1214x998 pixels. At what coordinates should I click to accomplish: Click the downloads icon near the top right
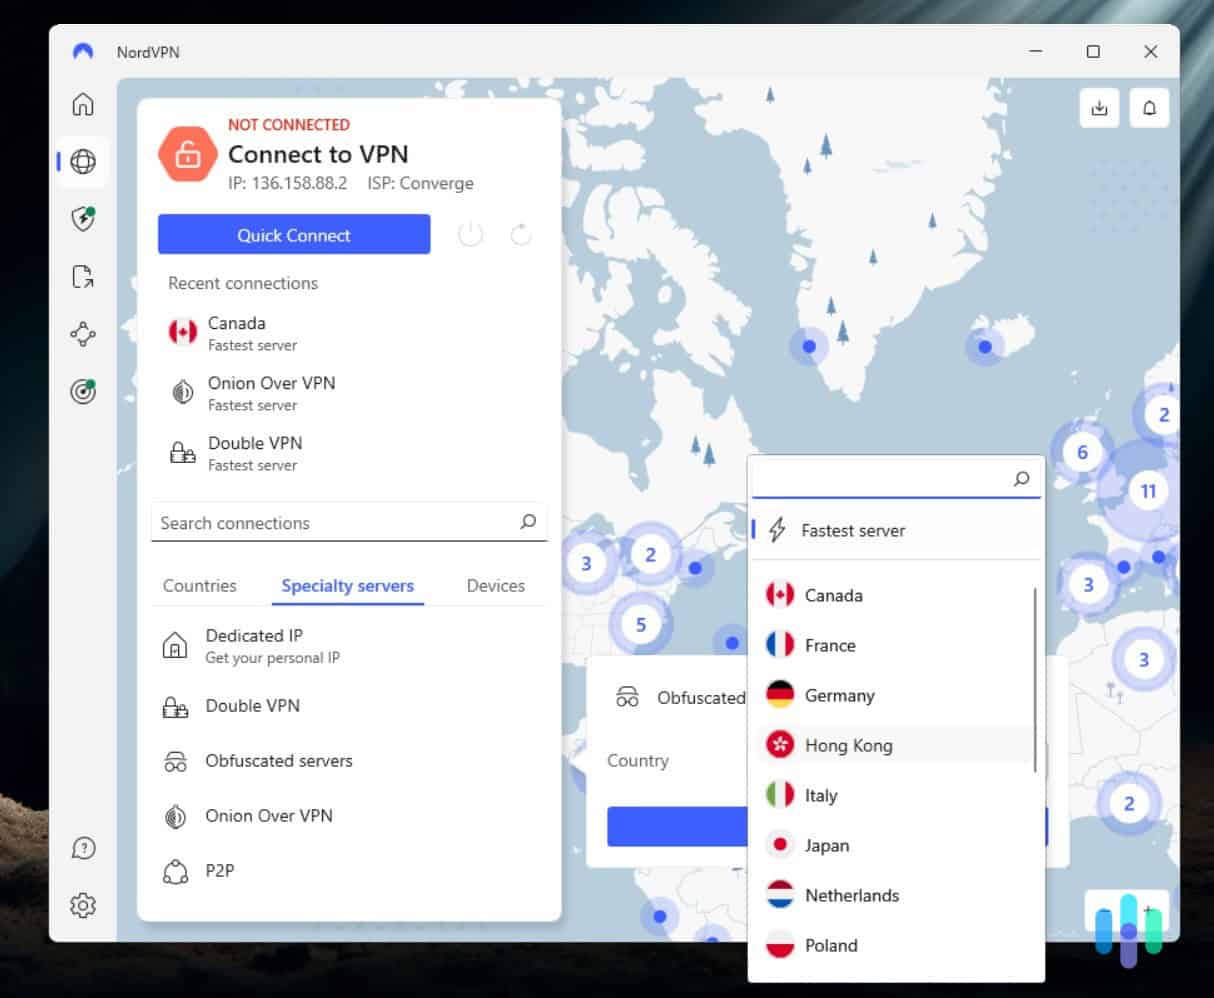[1099, 107]
